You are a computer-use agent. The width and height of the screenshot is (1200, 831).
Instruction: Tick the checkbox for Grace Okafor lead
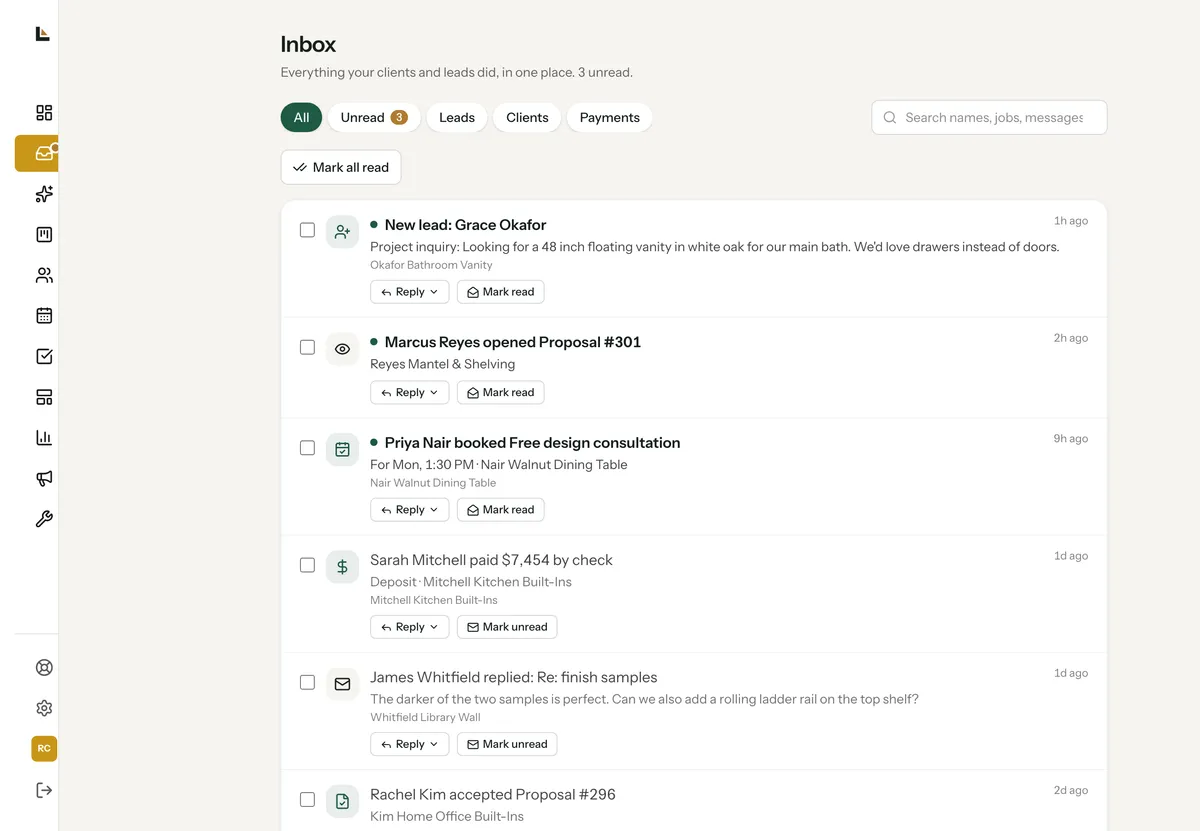click(x=308, y=230)
